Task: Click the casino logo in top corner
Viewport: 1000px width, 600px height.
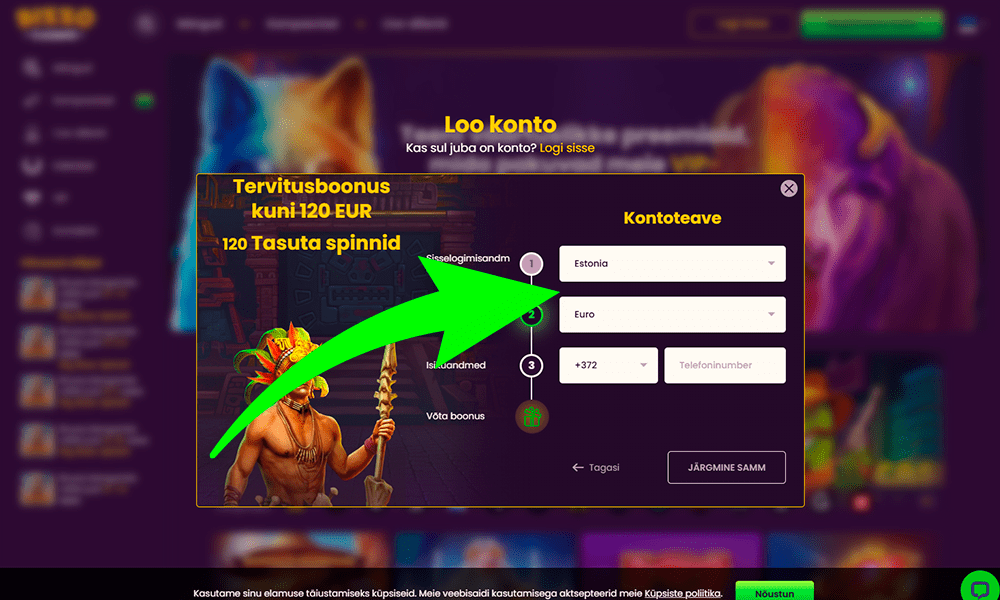Action: [55, 22]
